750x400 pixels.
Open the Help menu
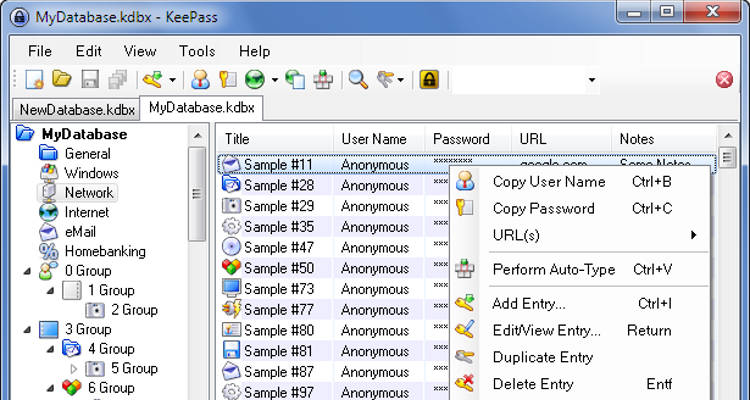pos(254,51)
